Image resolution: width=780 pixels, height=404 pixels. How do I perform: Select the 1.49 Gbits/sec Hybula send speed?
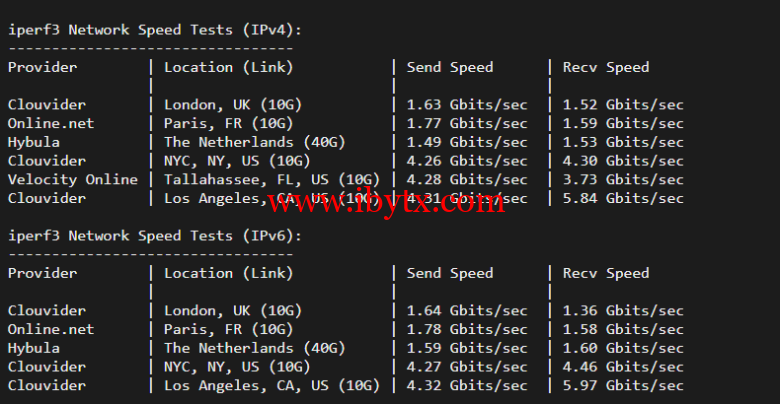coord(466,142)
